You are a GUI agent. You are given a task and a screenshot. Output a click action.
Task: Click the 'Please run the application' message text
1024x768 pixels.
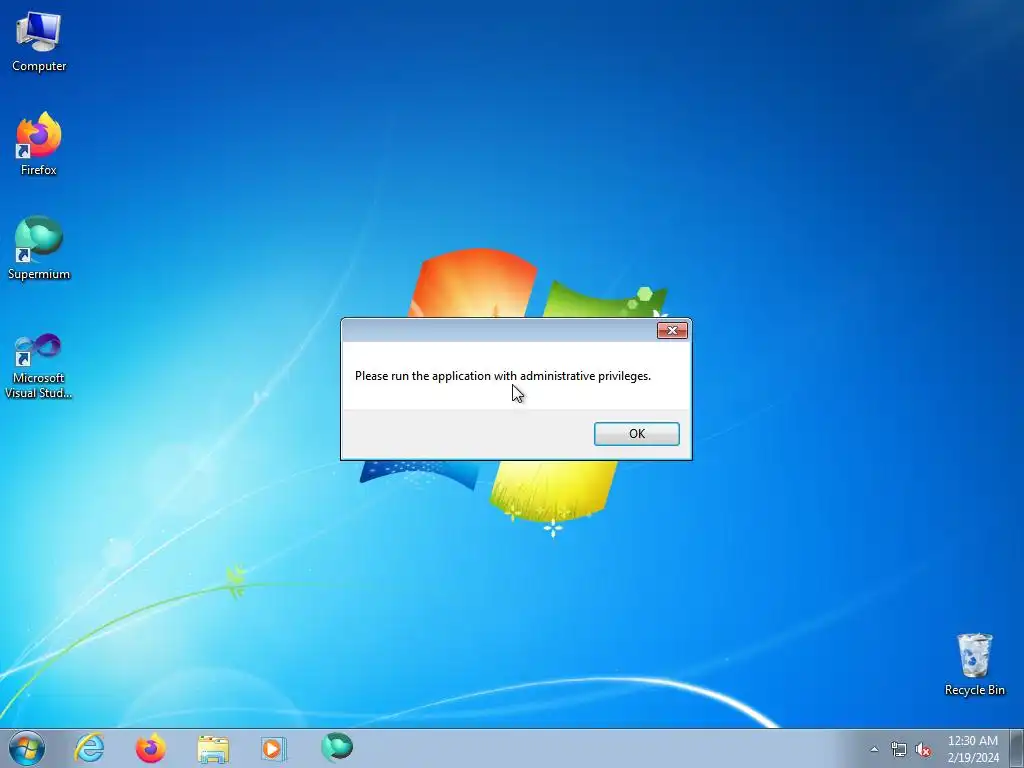click(x=503, y=376)
